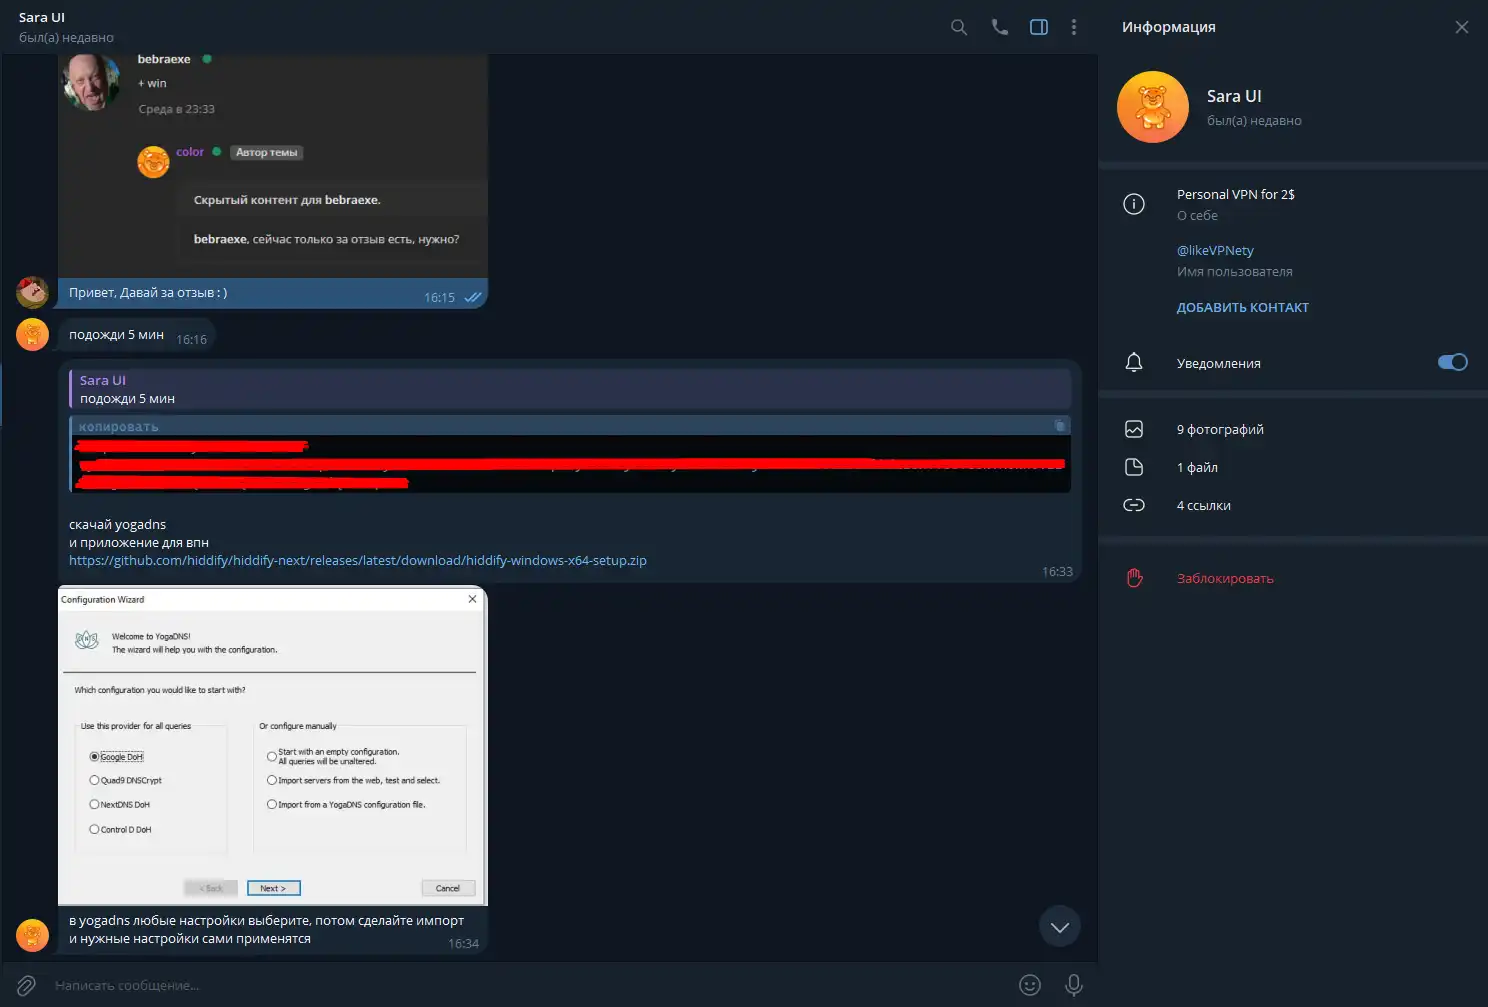Open the @likeVPNety username link
The width and height of the screenshot is (1488, 1007).
tap(1215, 250)
